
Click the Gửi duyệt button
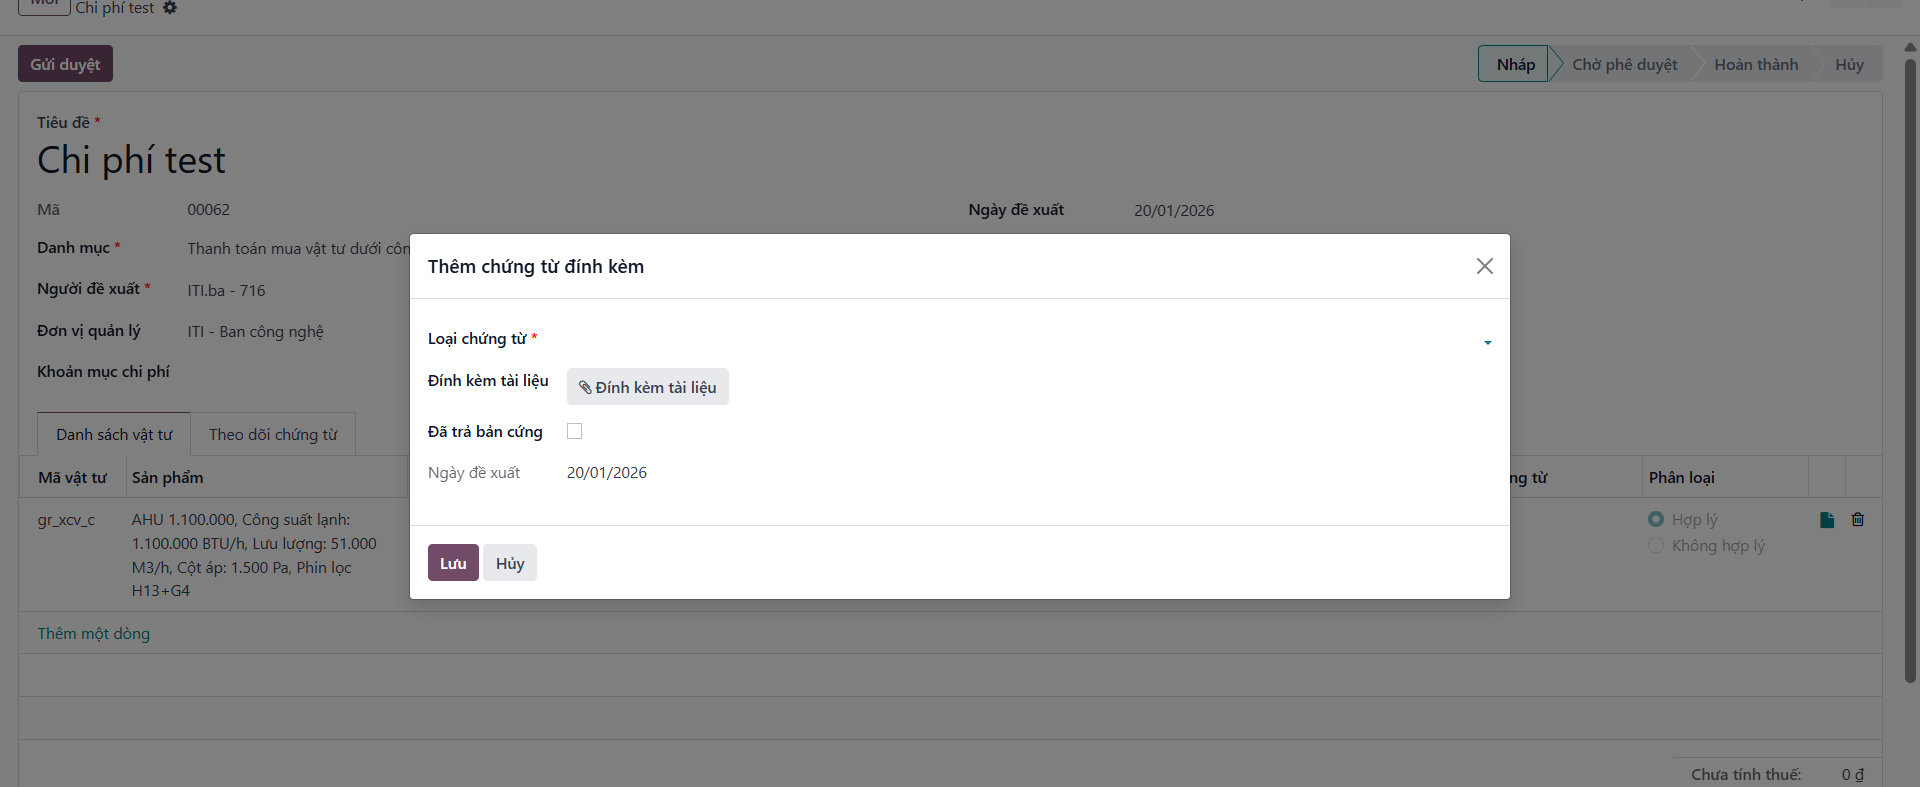65,64
